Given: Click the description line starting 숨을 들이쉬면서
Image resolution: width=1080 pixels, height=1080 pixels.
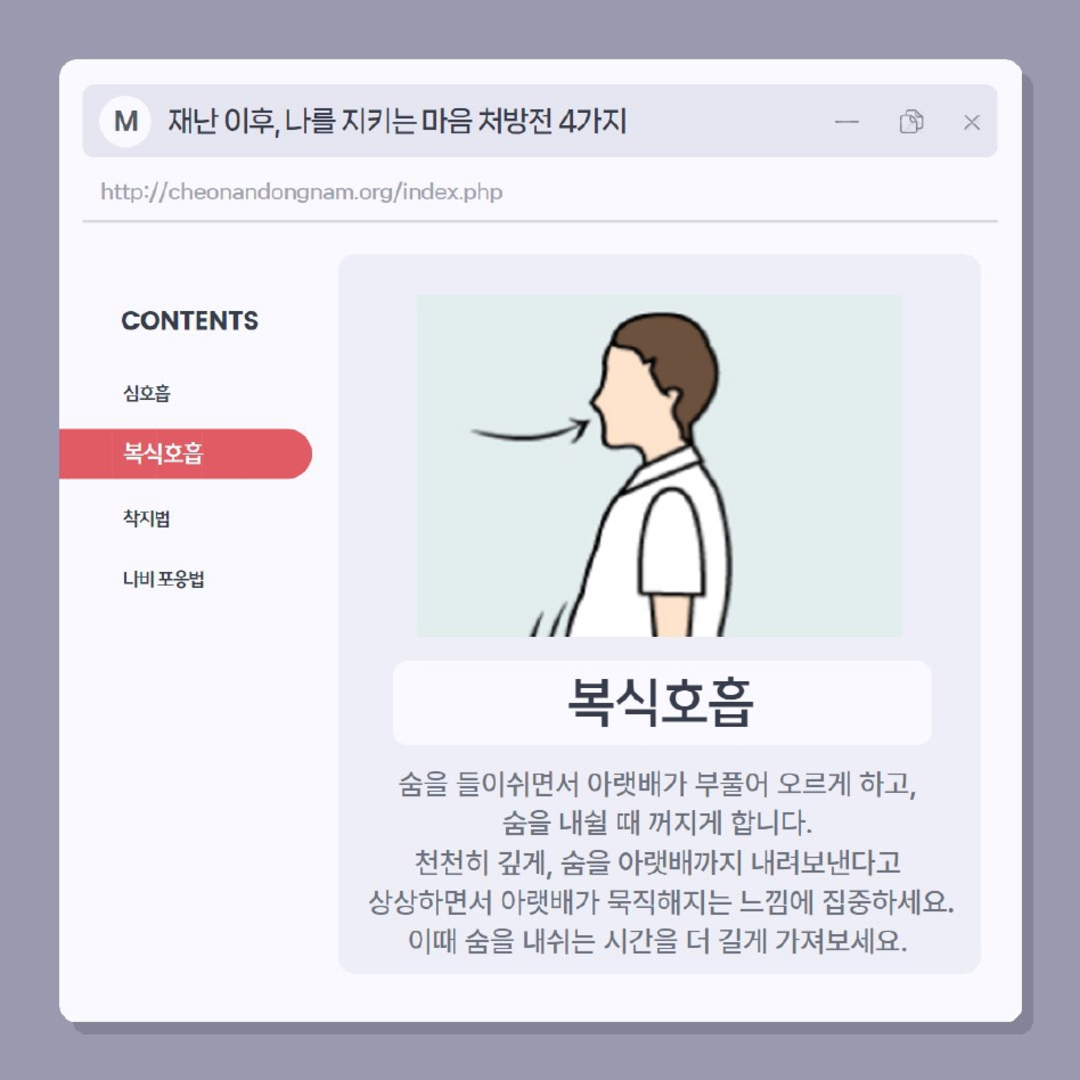Looking at the screenshot, I should [658, 784].
